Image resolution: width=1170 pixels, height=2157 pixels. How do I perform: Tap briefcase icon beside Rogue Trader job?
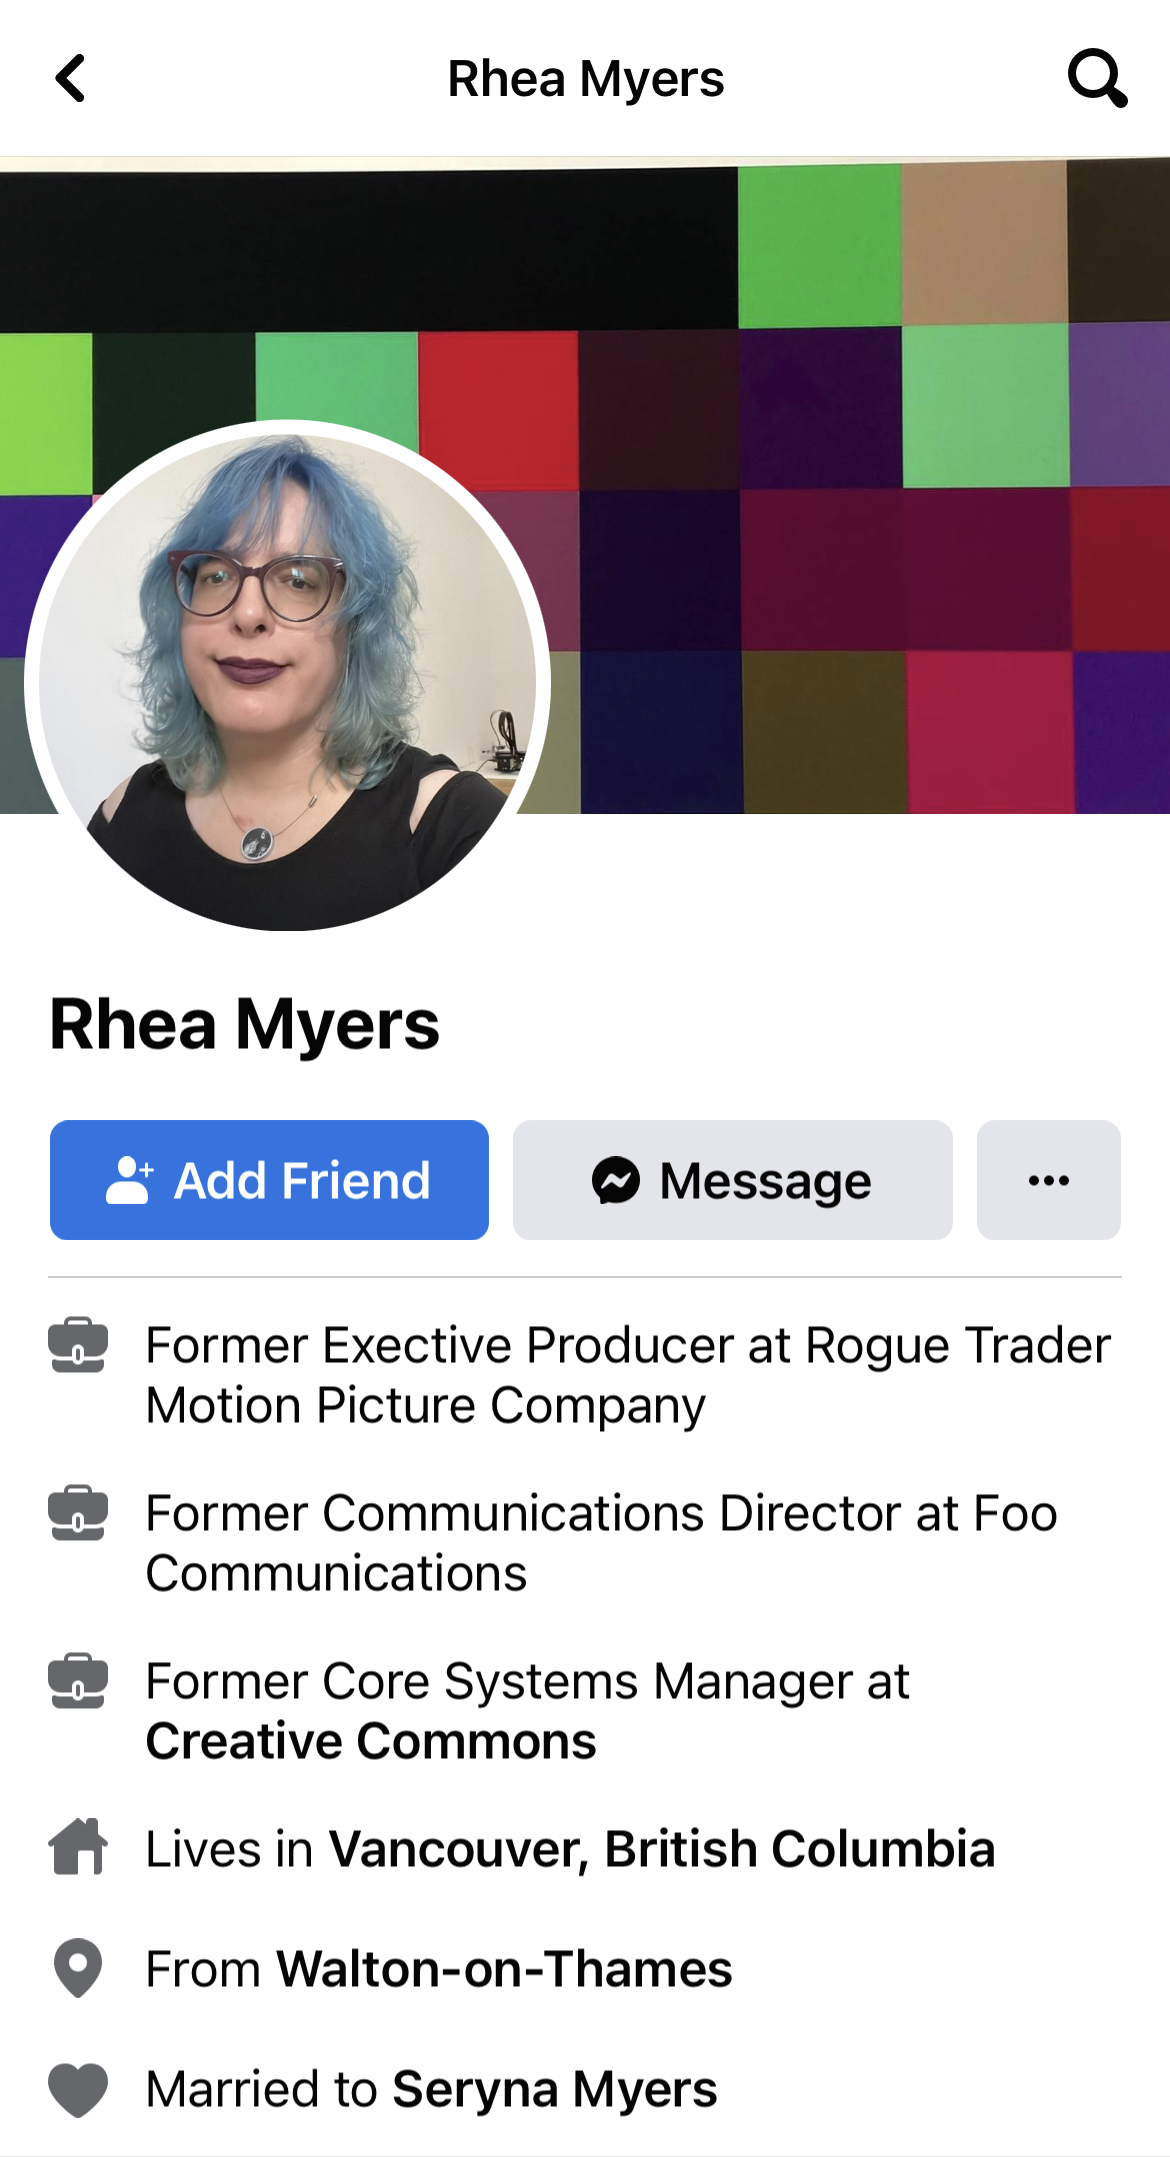(78, 1345)
